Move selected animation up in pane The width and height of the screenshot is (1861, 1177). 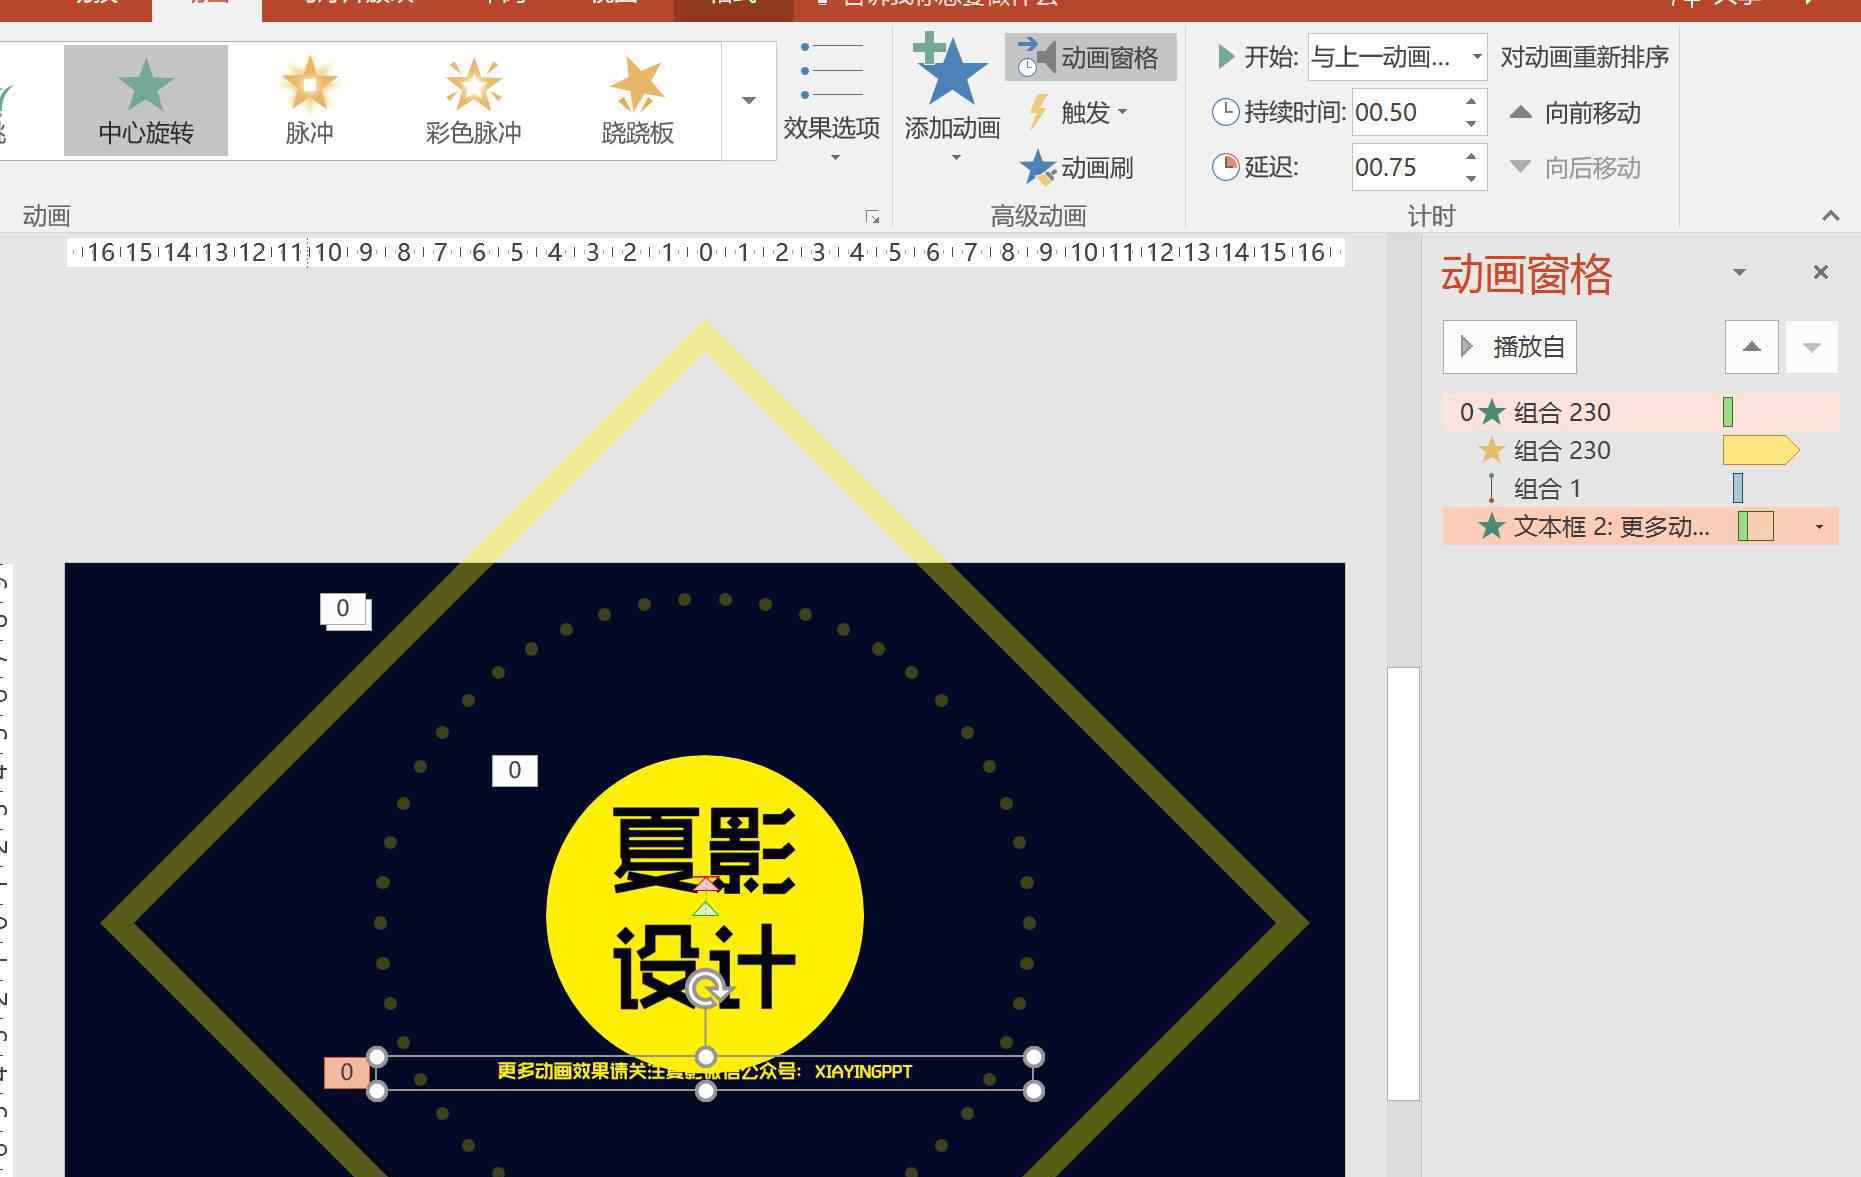1752,347
